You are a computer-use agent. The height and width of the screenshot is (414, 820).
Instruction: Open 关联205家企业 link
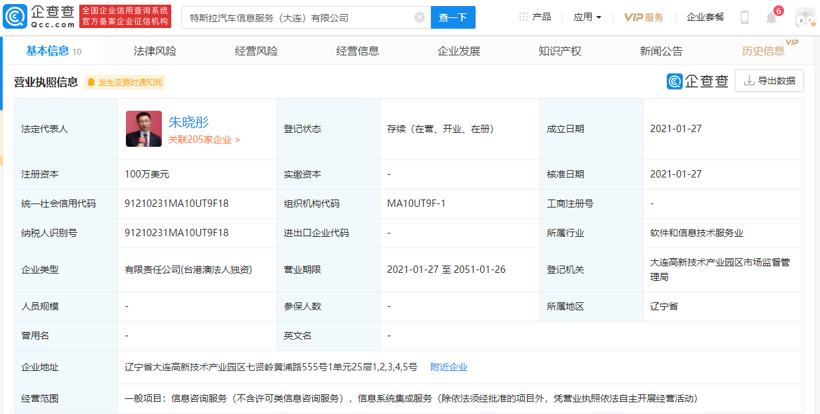click(x=204, y=140)
